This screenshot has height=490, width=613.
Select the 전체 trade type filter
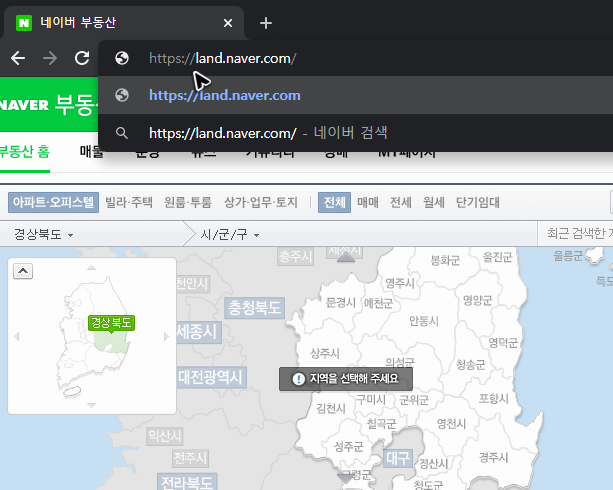pos(334,202)
